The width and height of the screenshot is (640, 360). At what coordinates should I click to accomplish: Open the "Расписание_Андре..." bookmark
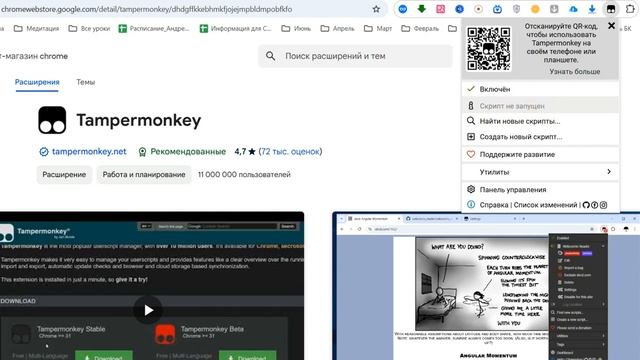coord(153,29)
